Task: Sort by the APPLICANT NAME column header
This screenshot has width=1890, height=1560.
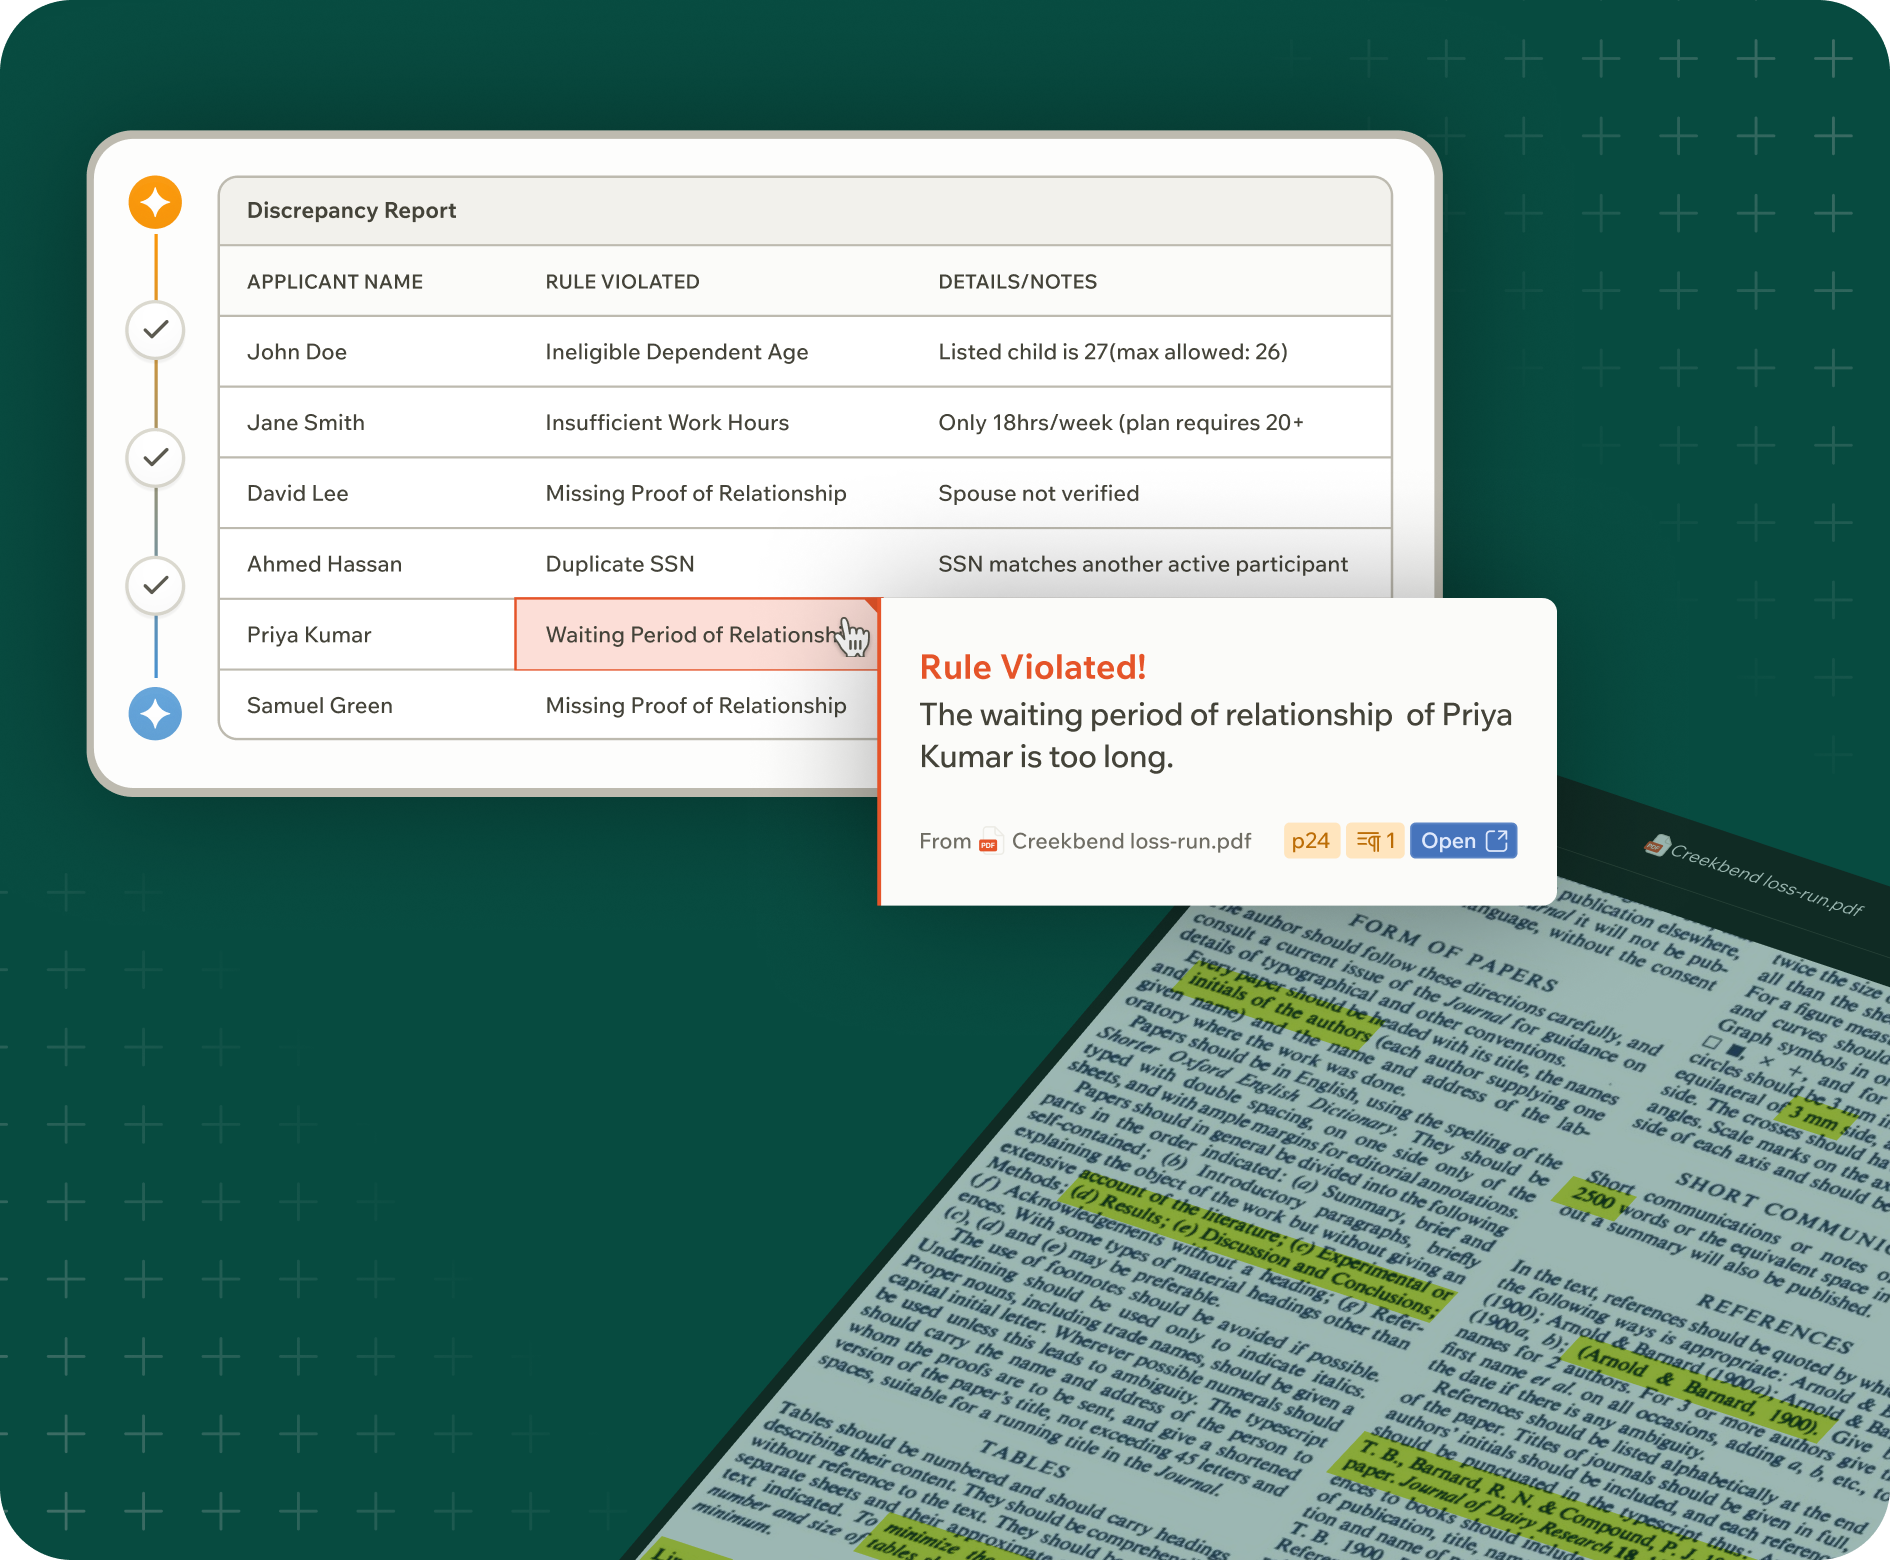Action: [x=335, y=282]
